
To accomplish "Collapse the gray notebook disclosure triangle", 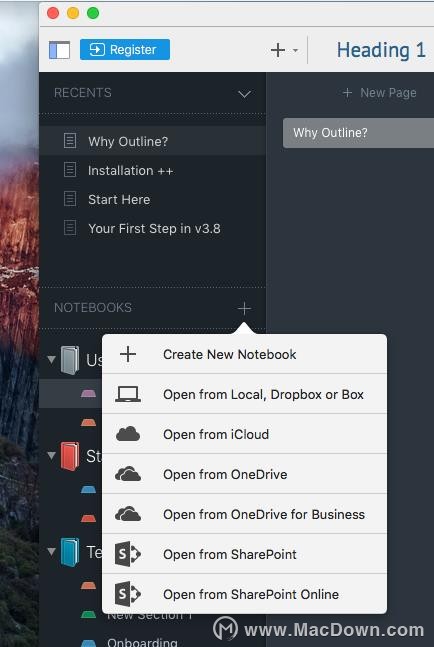I will pos(52,359).
